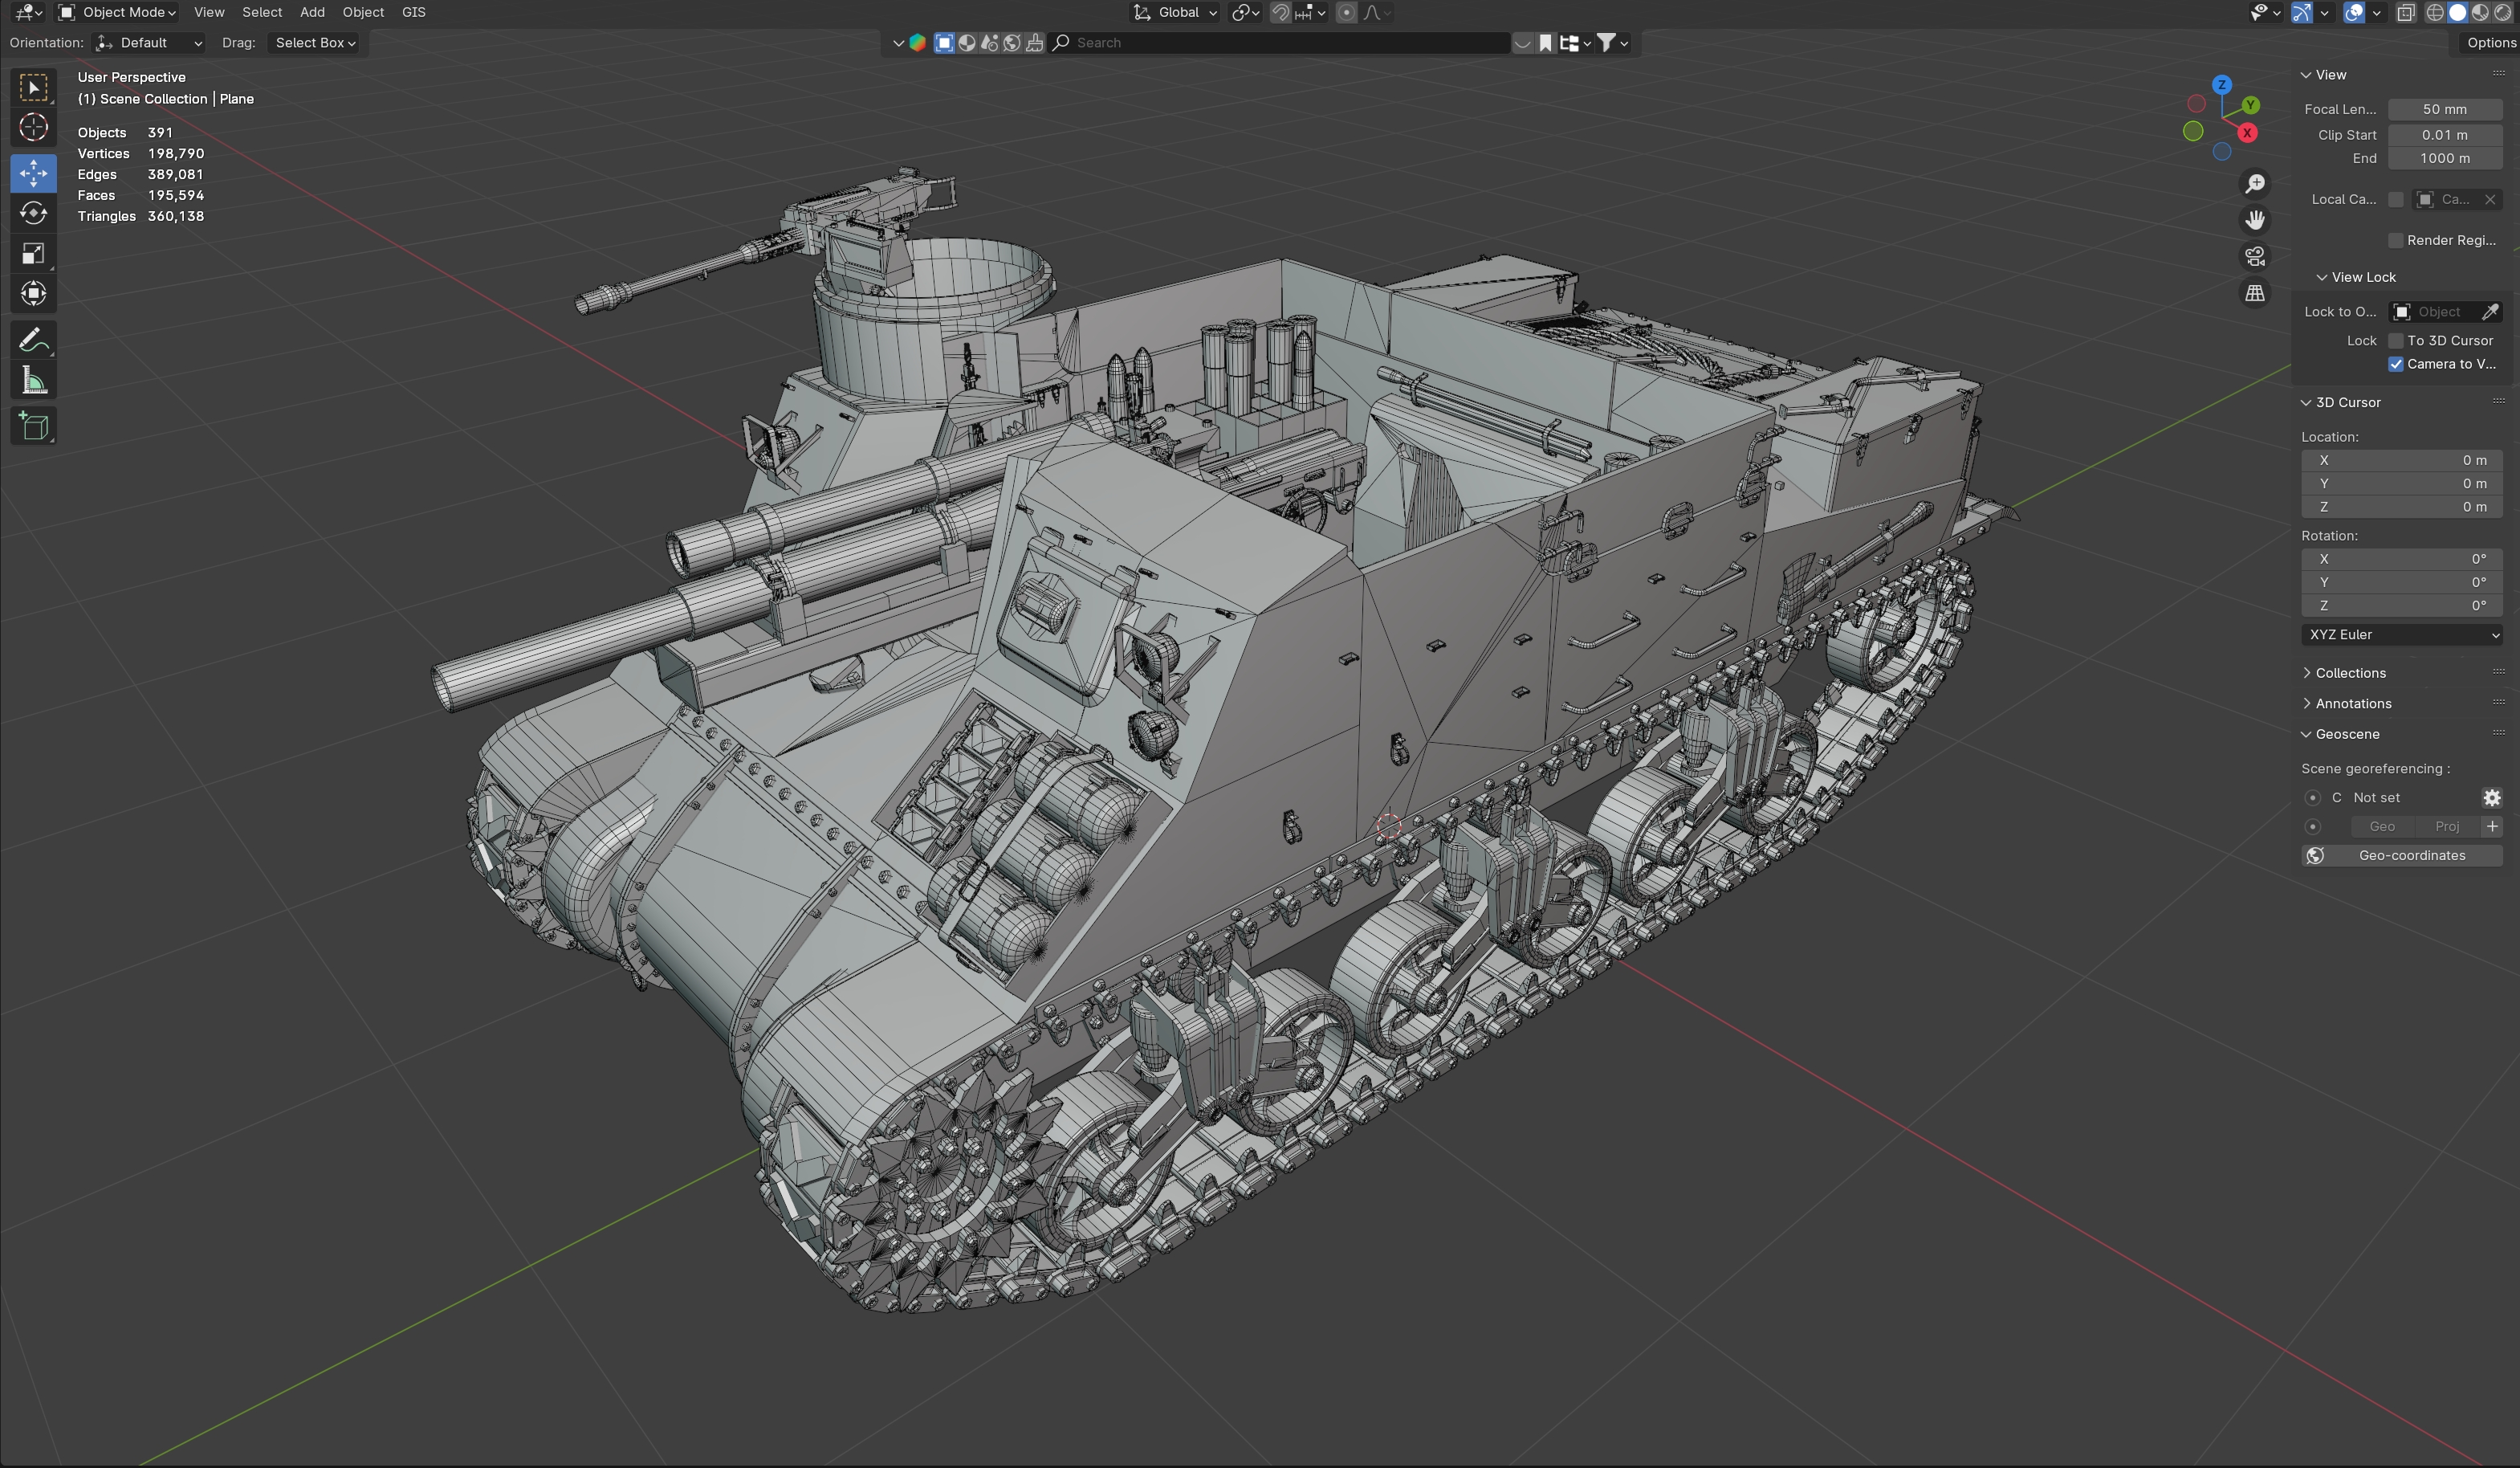Click the Geo-coordinates button

(2400, 856)
